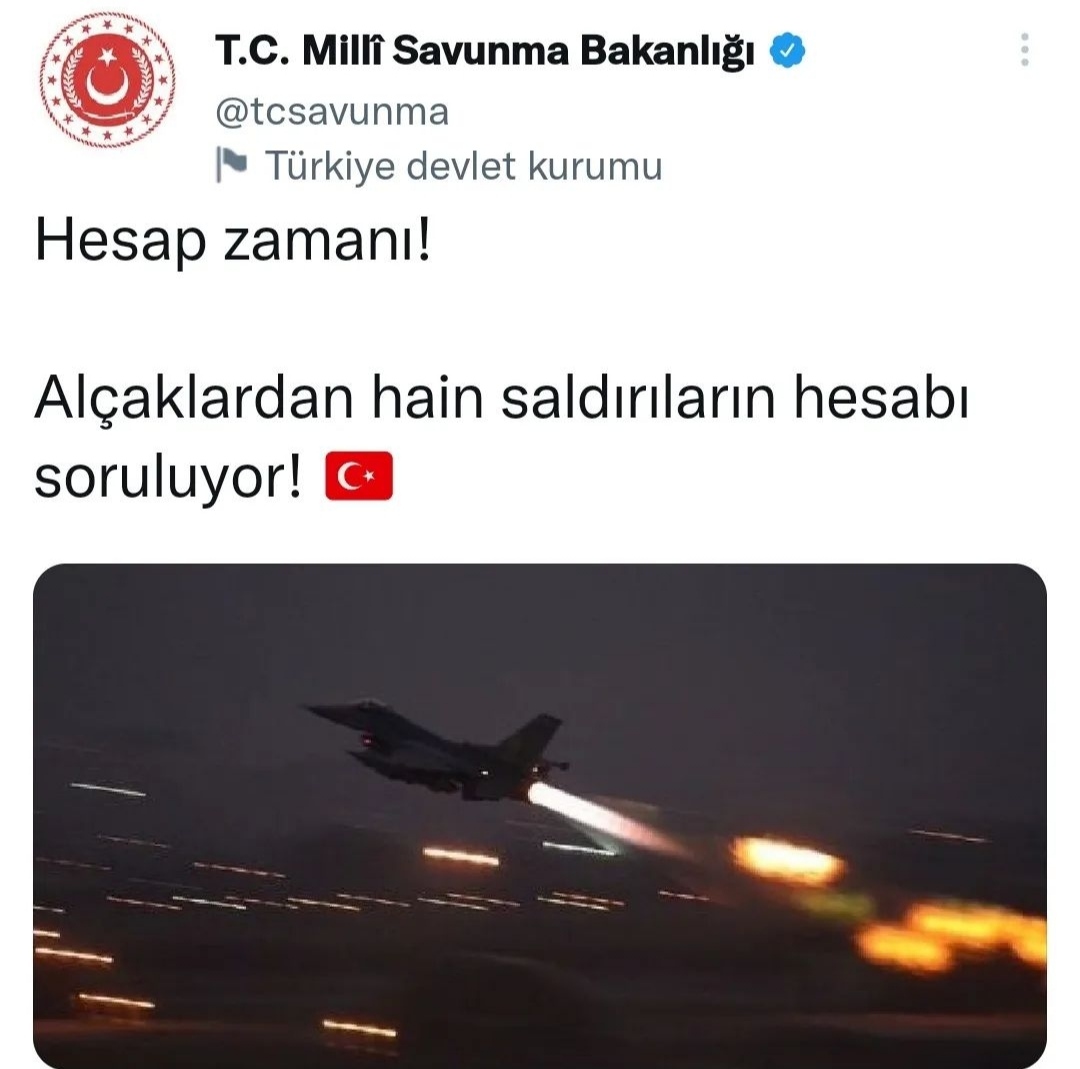Click the crescent and star inside avatar

pyautogui.click(x=107, y=80)
